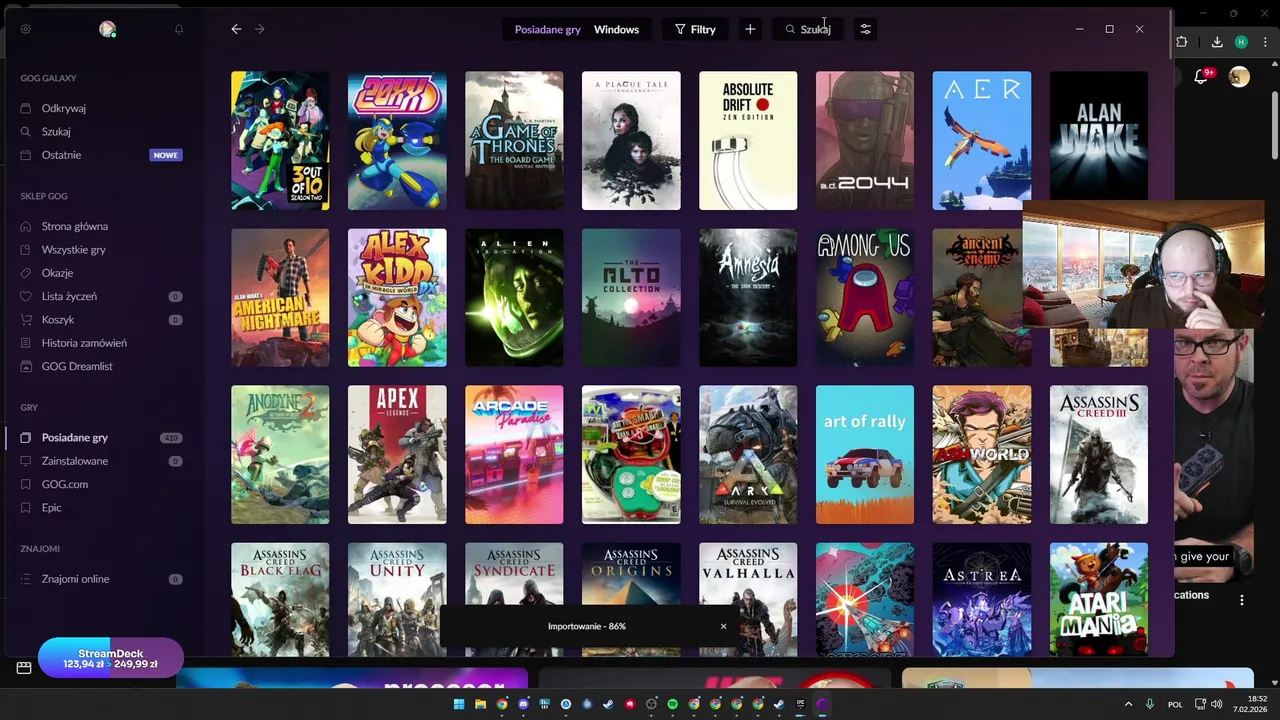Close the Importowanie progress popup
The height and width of the screenshot is (720, 1280).
point(723,626)
